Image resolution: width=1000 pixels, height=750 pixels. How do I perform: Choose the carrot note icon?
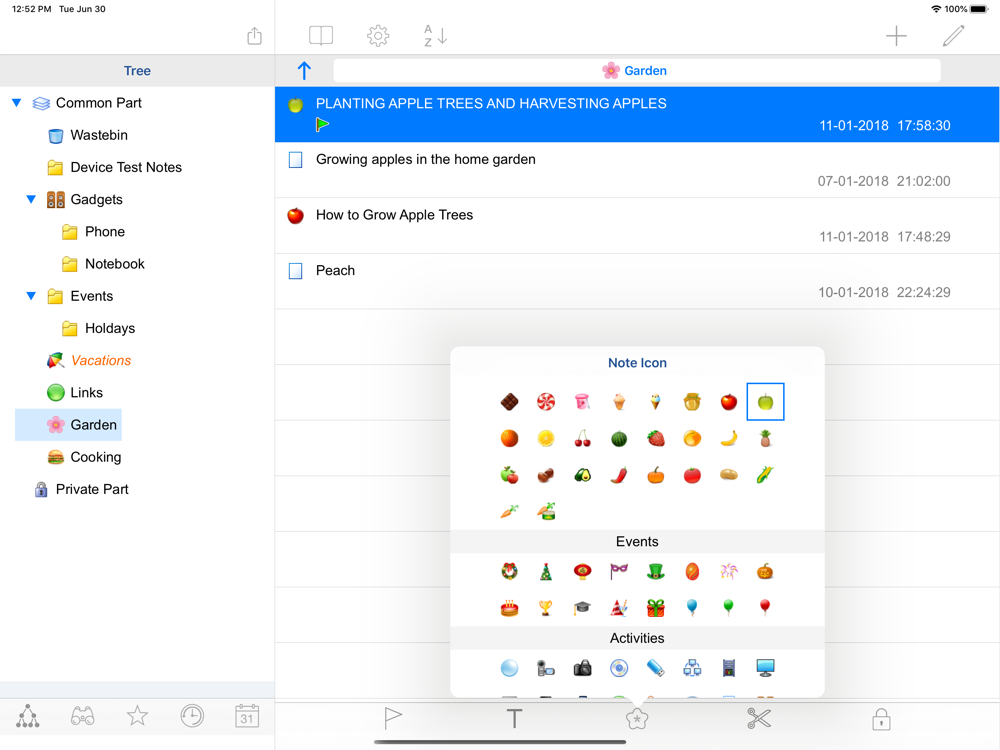(x=509, y=511)
